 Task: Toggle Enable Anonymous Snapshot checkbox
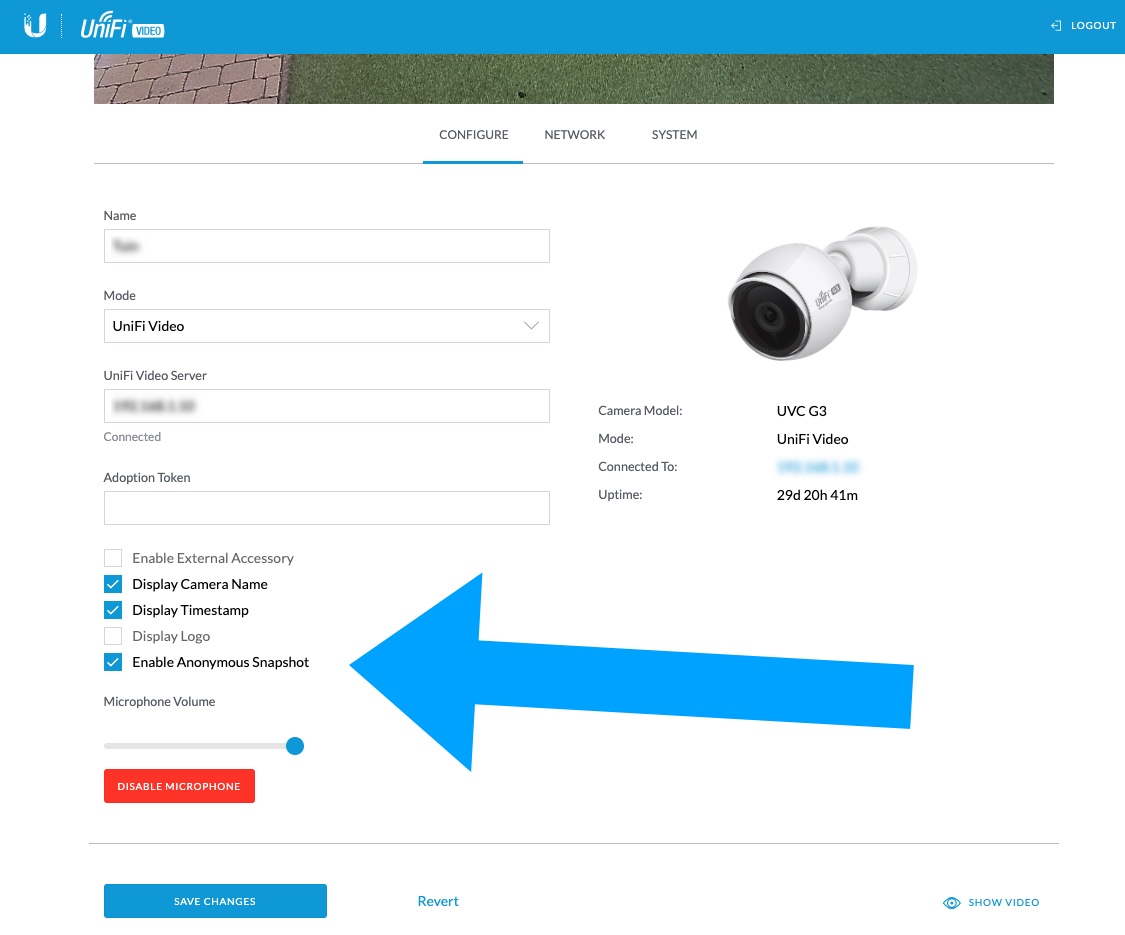113,662
